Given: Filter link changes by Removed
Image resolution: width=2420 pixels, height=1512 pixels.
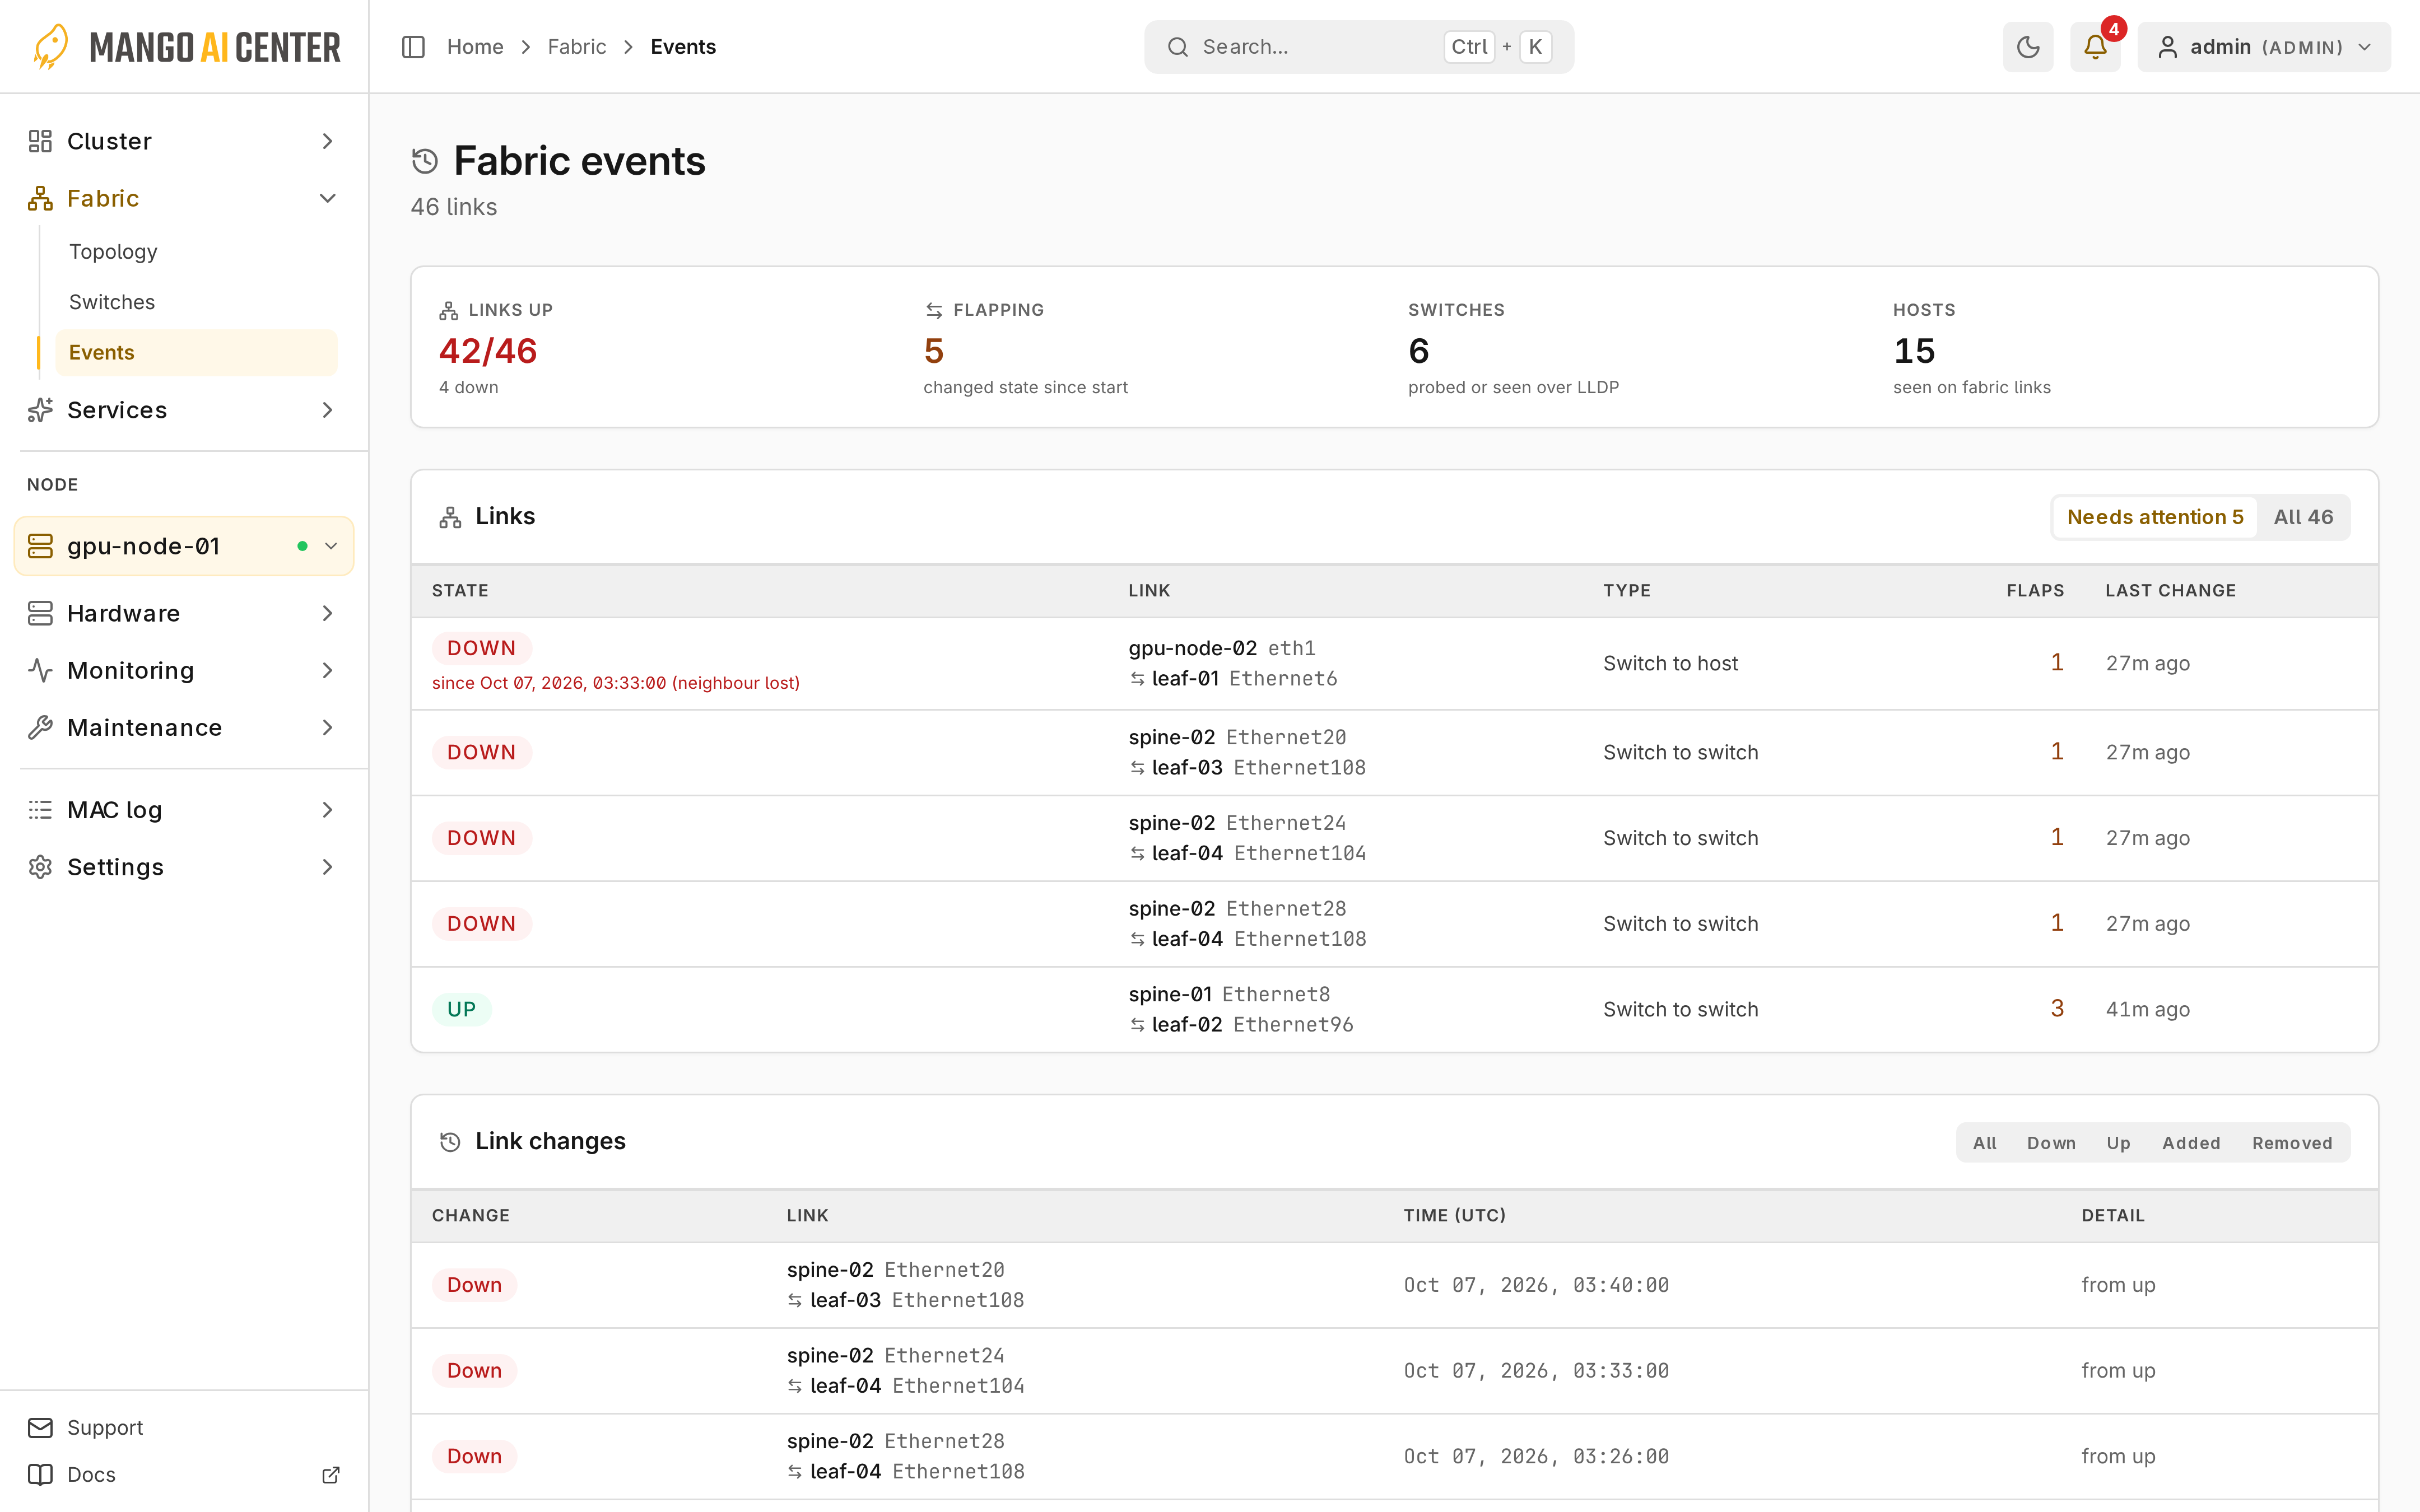Looking at the screenshot, I should pyautogui.click(x=2292, y=1143).
